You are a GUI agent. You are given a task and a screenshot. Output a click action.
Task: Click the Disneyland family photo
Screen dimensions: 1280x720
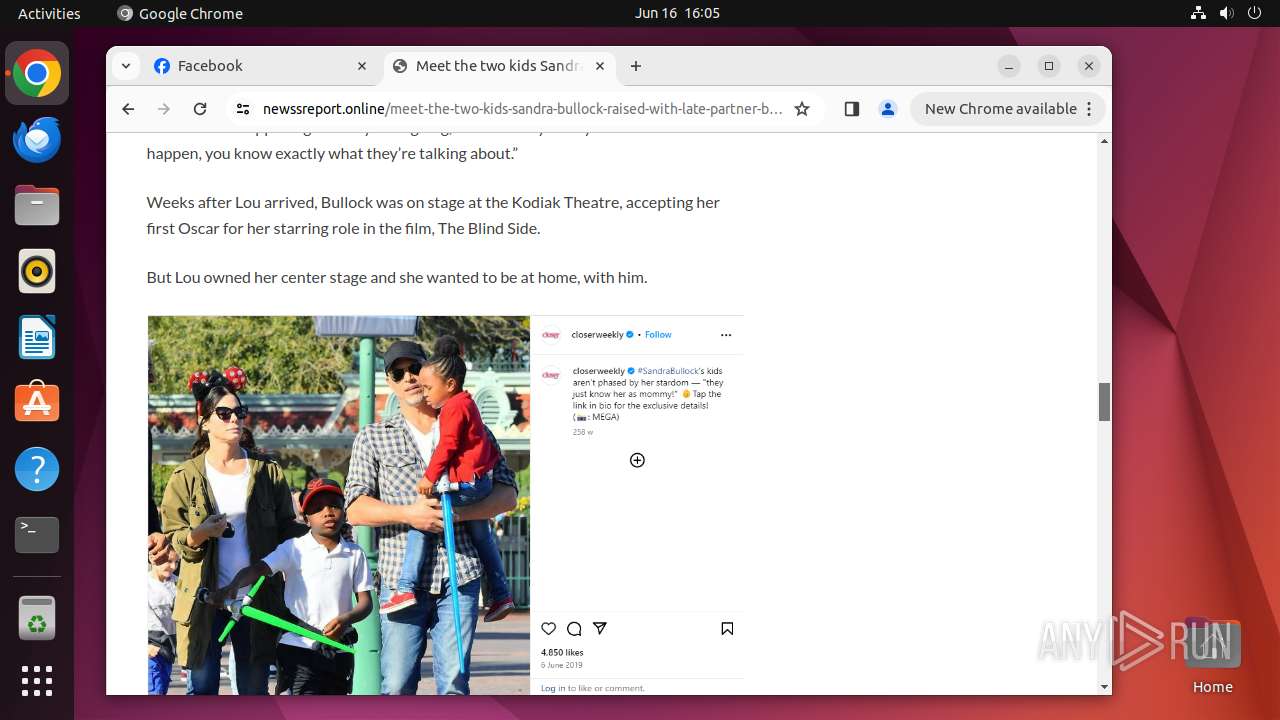point(339,505)
